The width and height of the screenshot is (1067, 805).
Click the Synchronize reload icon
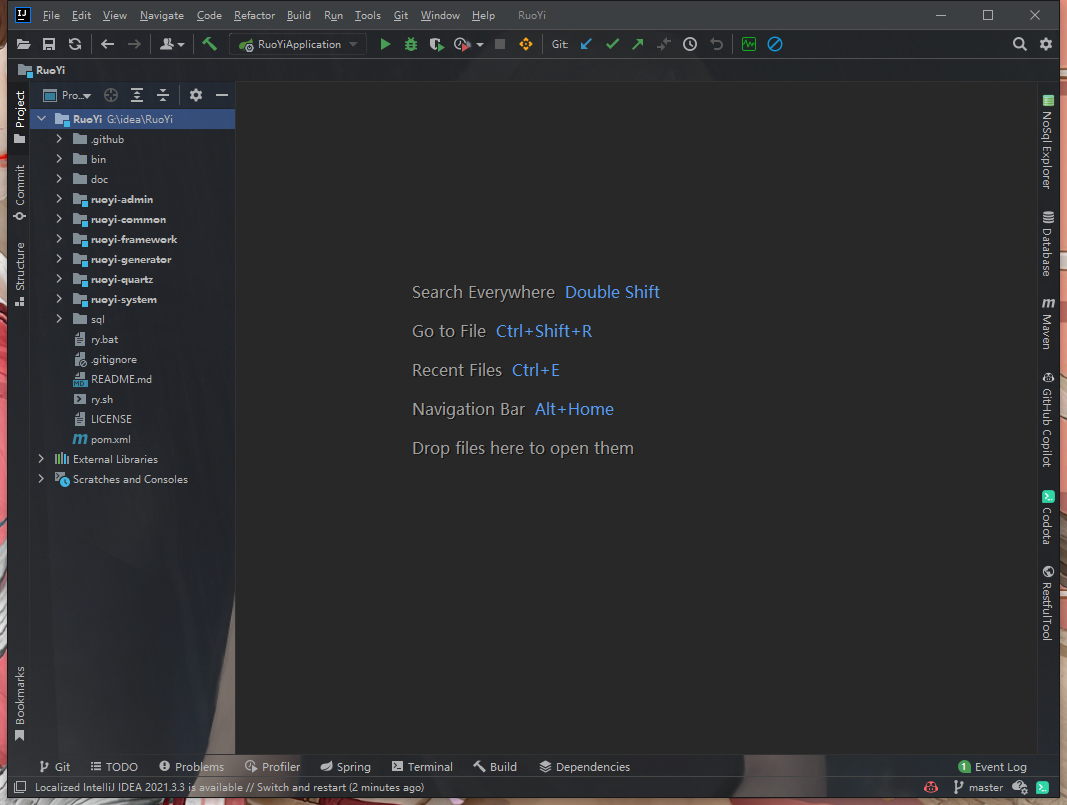click(x=75, y=44)
